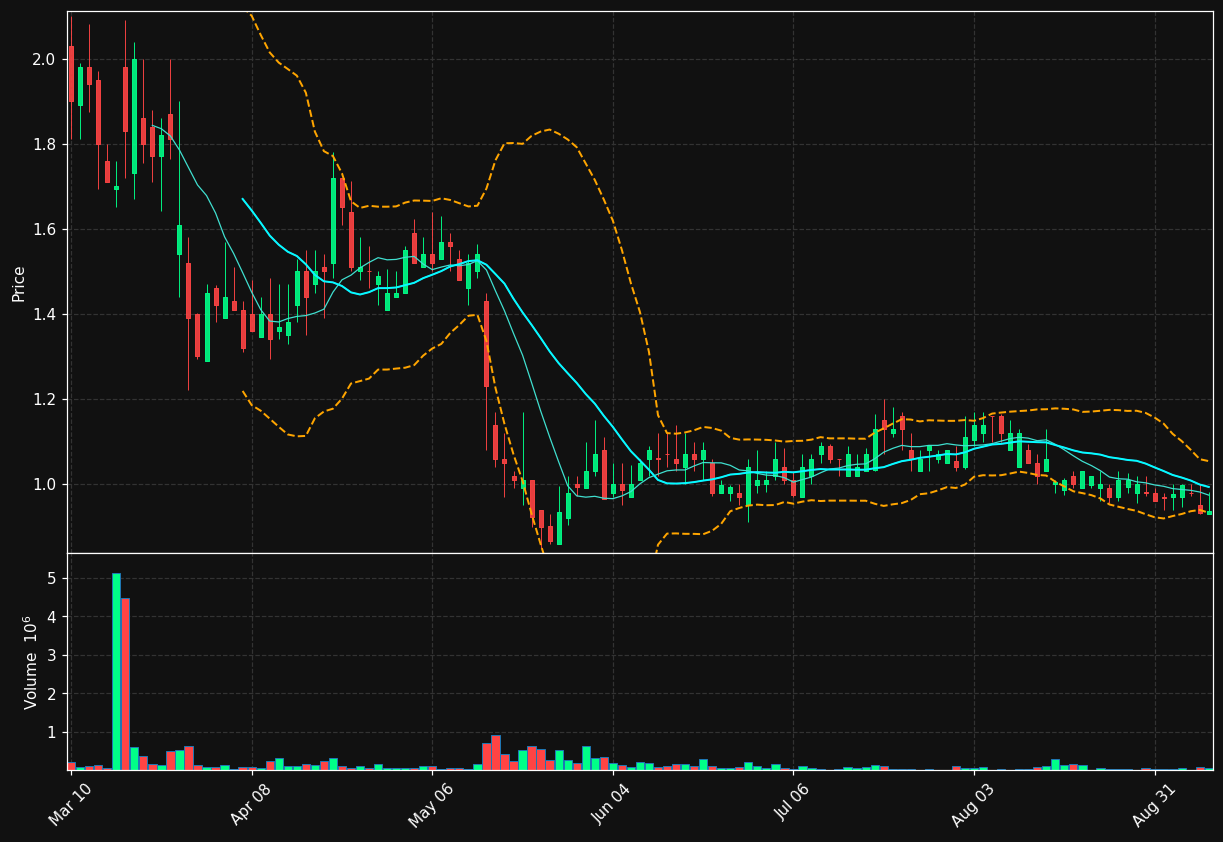
Task: Click the volume axis label 5
Action: pyautogui.click(x=50, y=578)
